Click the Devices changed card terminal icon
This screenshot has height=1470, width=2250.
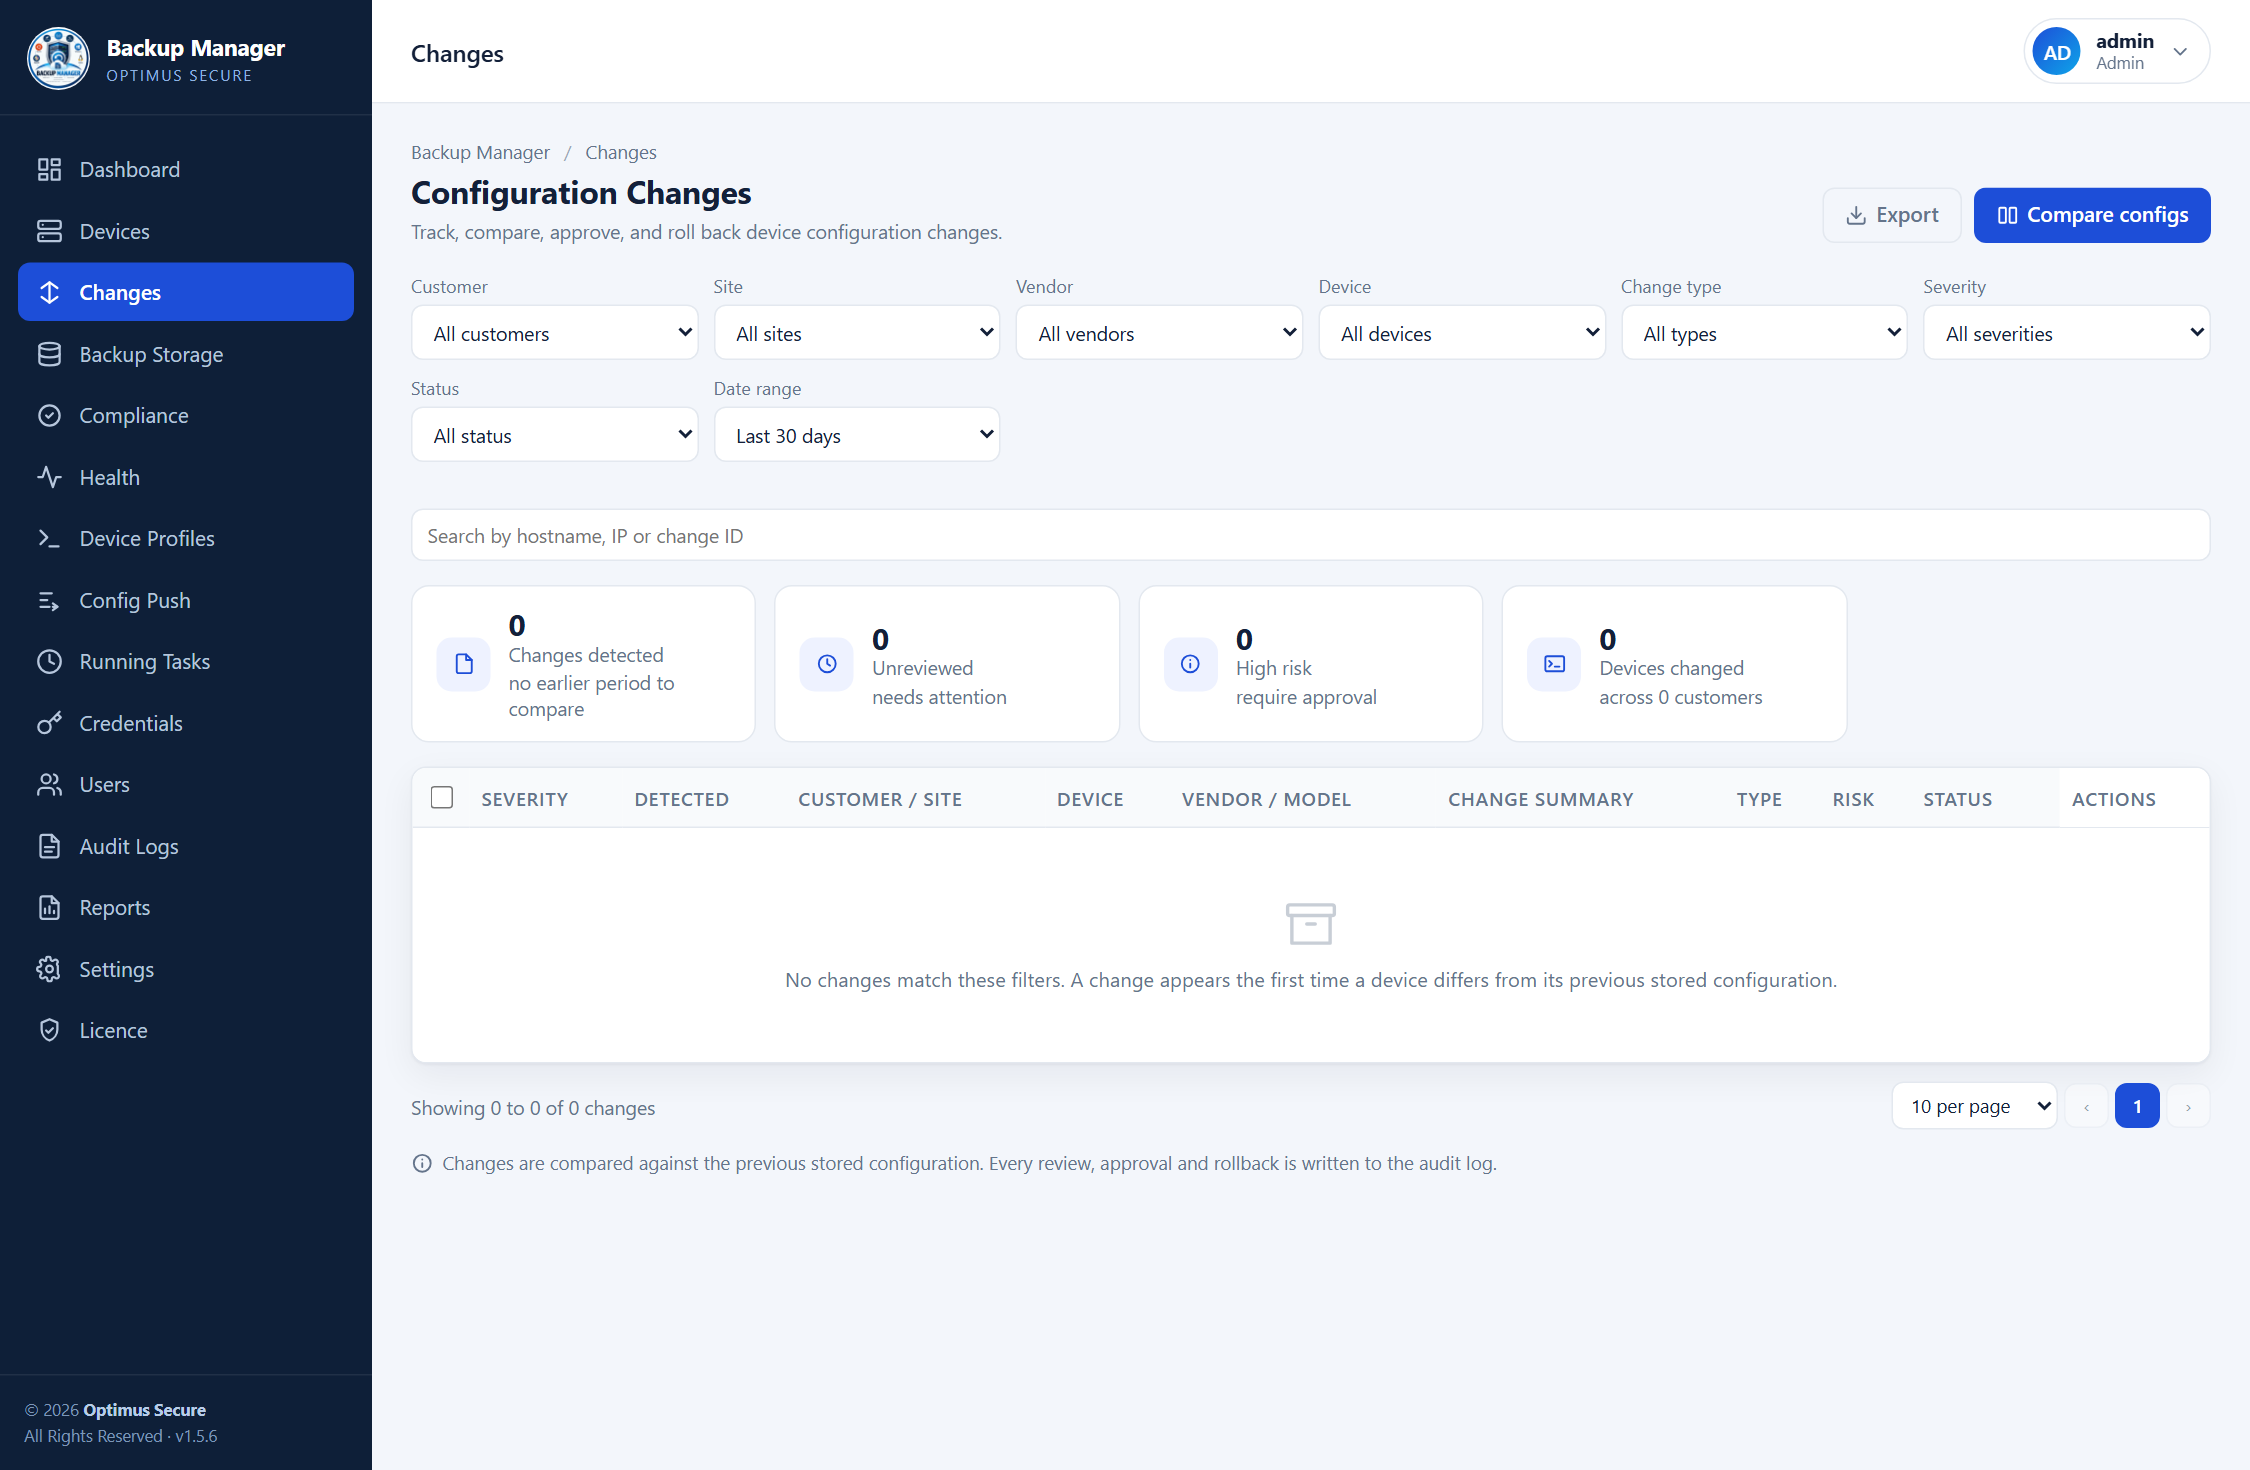click(x=1554, y=664)
